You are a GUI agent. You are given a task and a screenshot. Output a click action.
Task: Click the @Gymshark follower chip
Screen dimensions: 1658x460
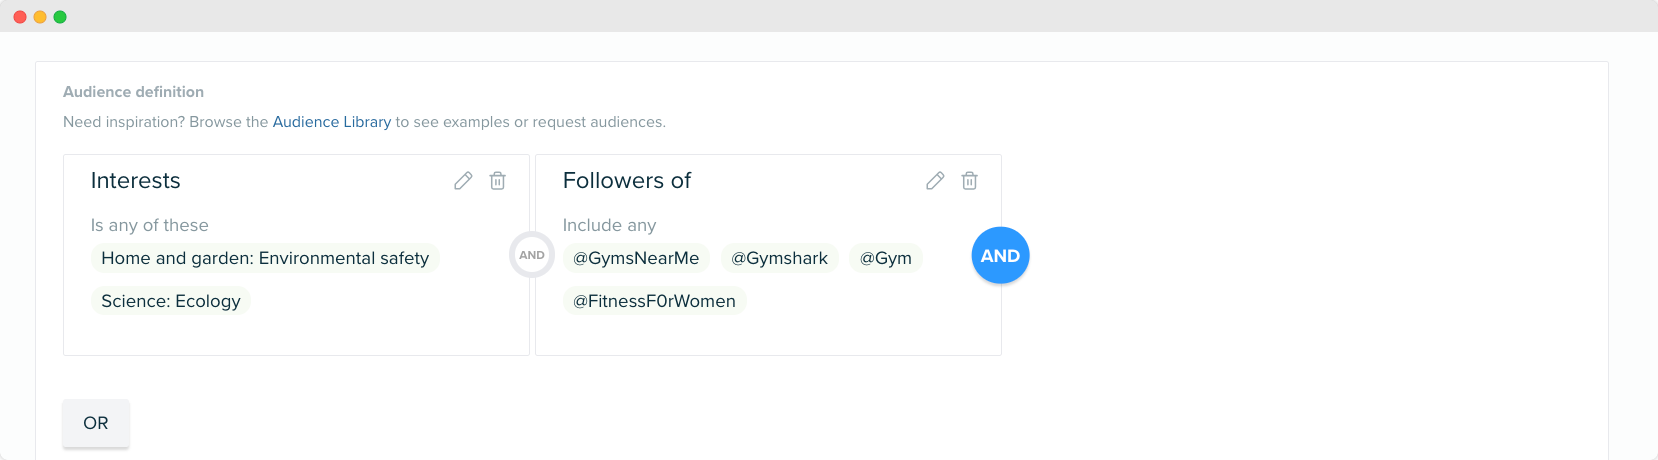point(779,258)
